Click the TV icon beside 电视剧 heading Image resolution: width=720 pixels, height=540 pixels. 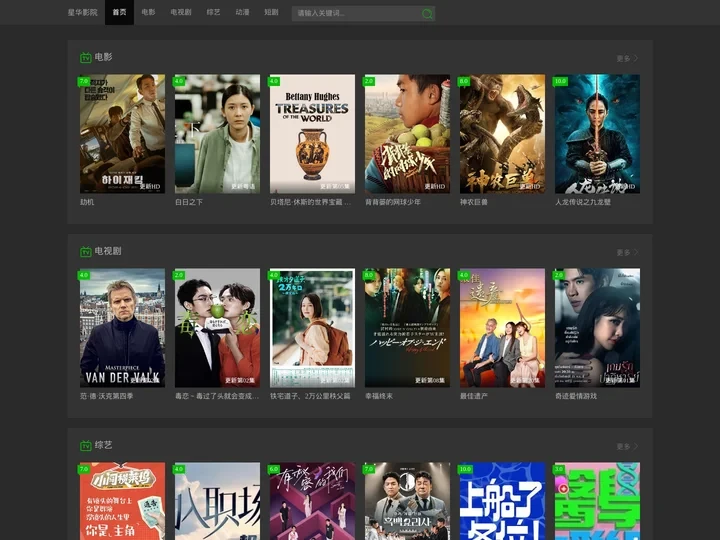point(86,252)
